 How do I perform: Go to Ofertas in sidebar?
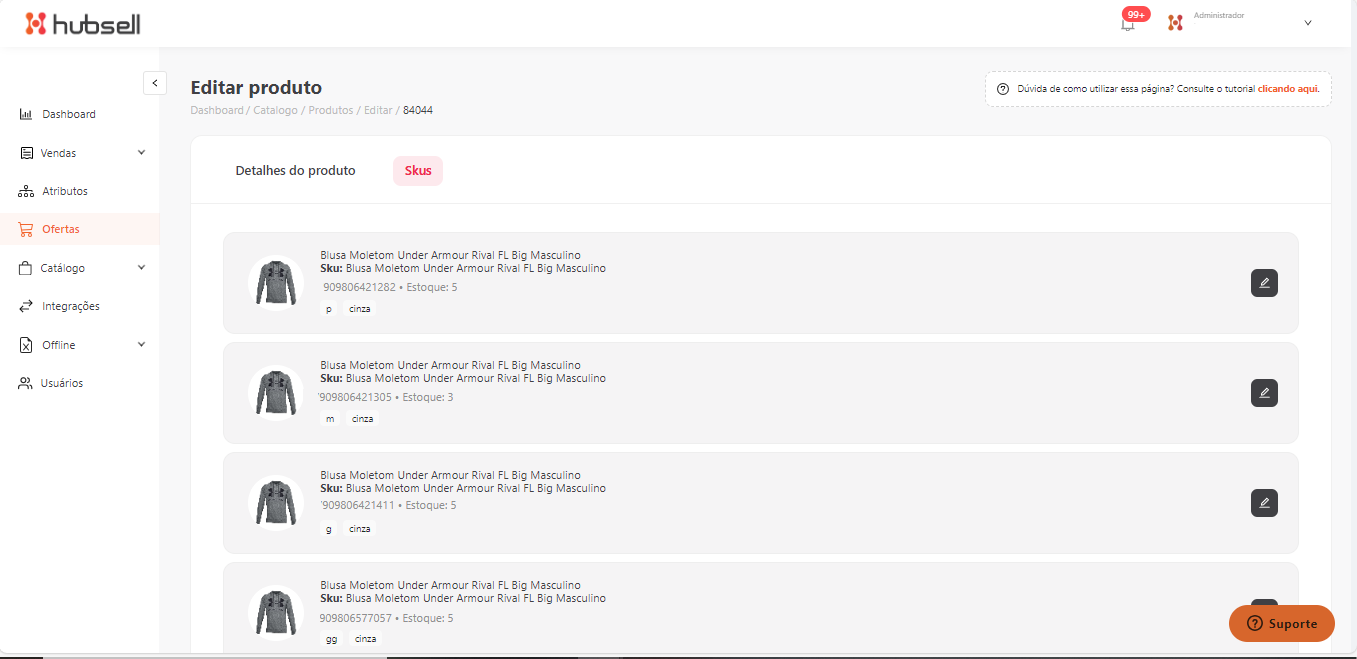[x=60, y=229]
